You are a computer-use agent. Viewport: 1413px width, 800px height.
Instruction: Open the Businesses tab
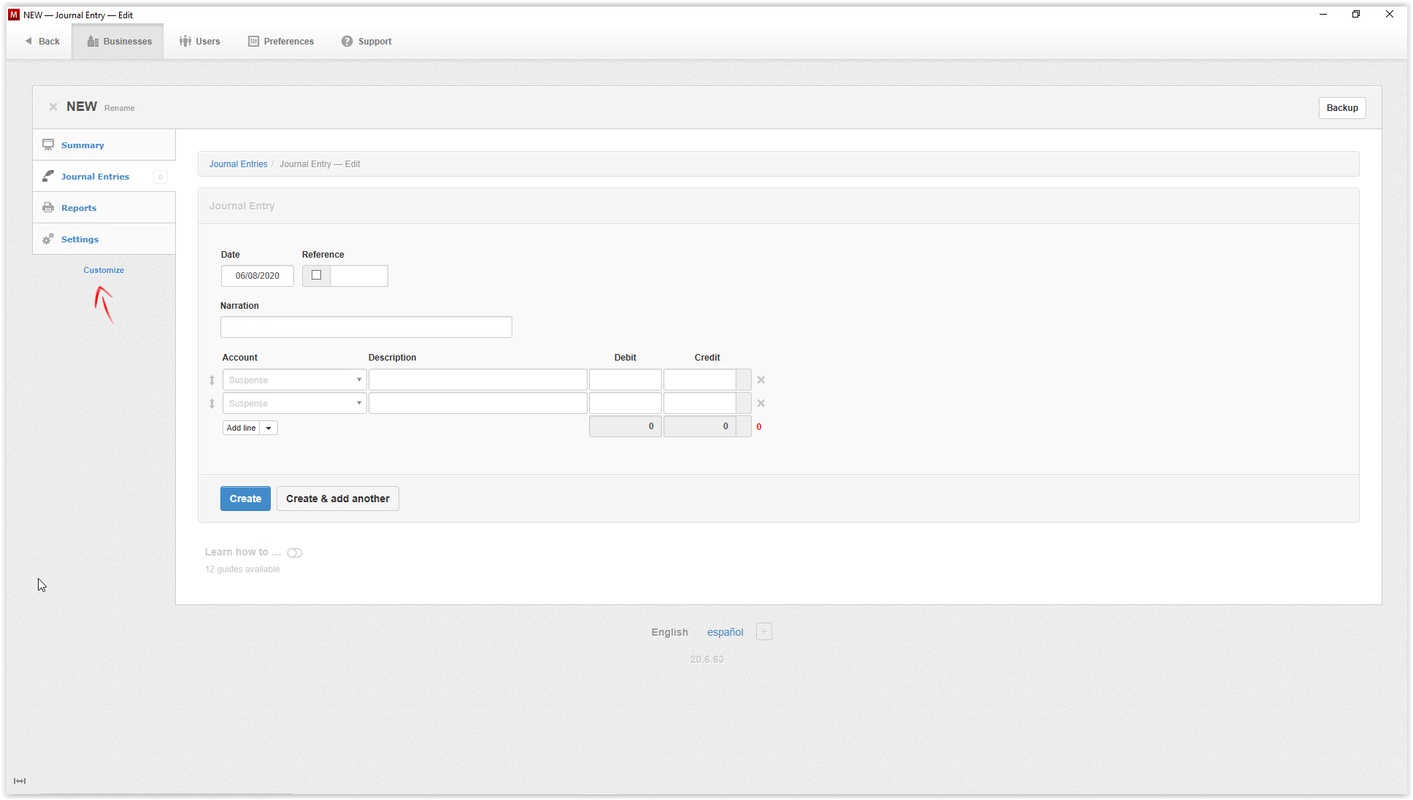(x=118, y=41)
